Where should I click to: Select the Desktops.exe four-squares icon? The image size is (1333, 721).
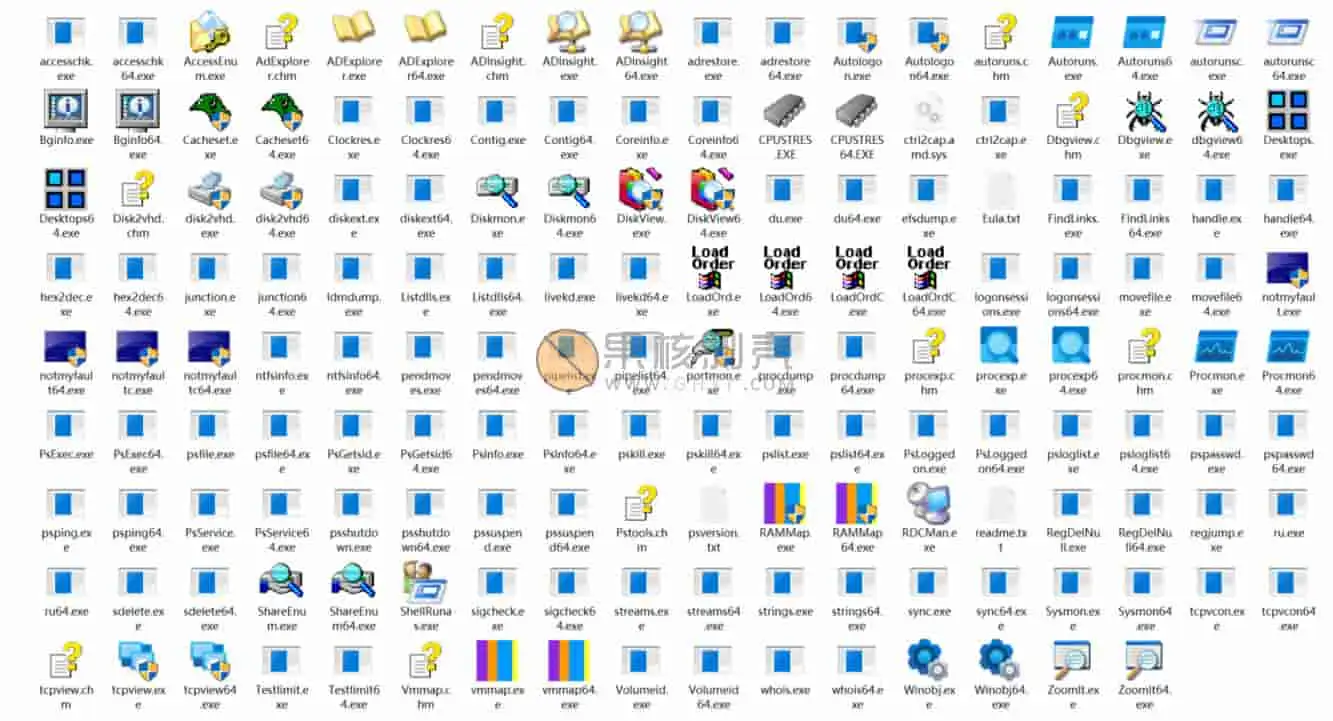tap(1288, 110)
